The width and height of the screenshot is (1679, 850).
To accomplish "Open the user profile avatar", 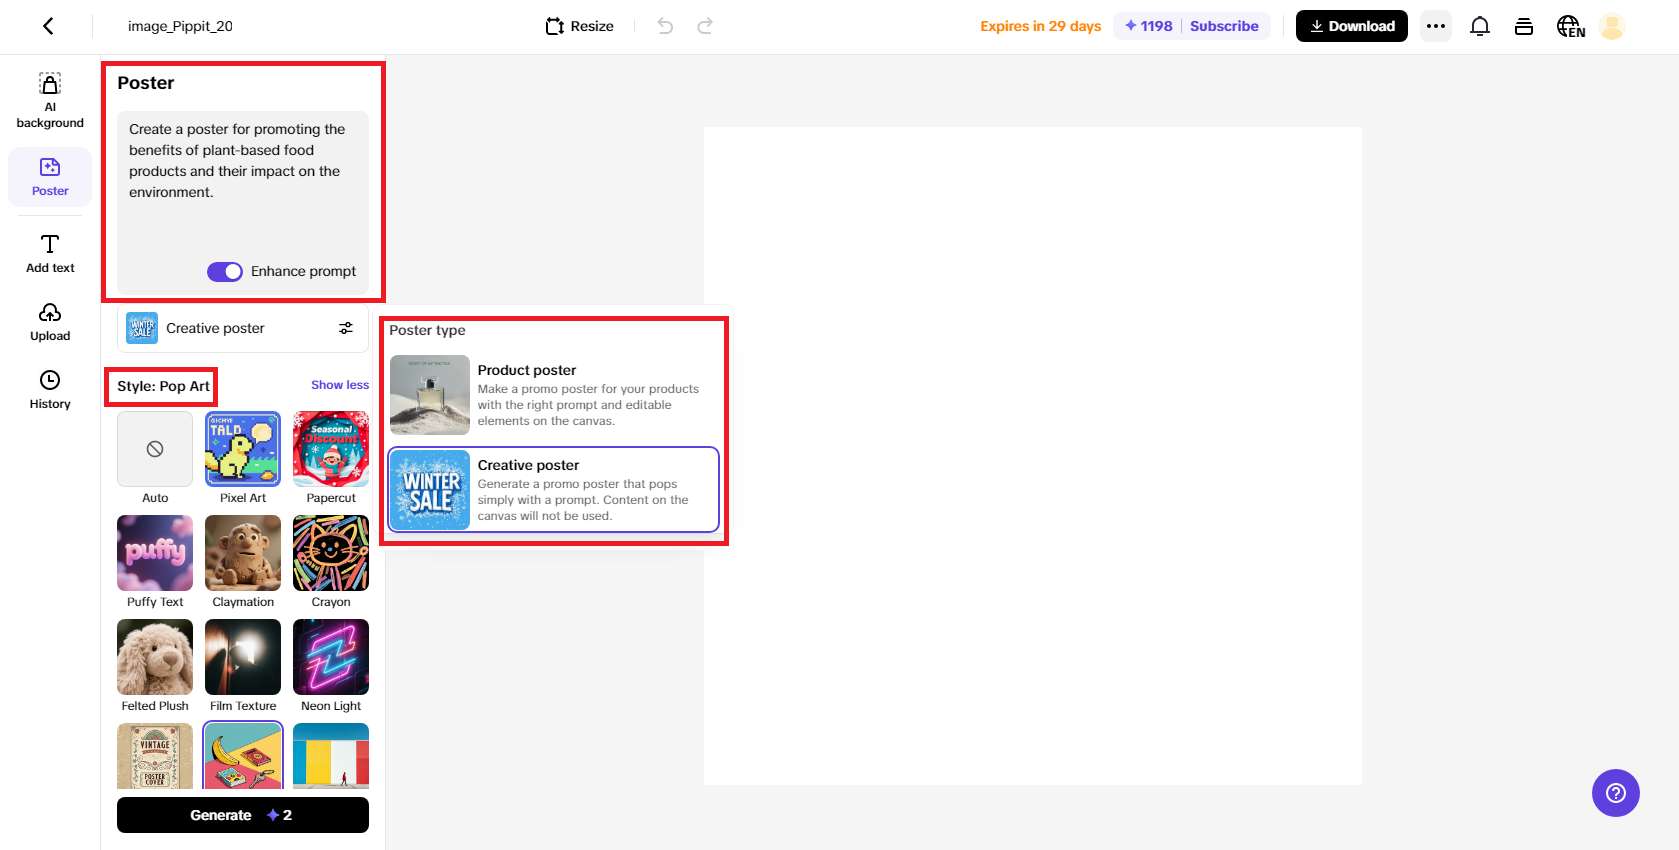I will coord(1612,26).
